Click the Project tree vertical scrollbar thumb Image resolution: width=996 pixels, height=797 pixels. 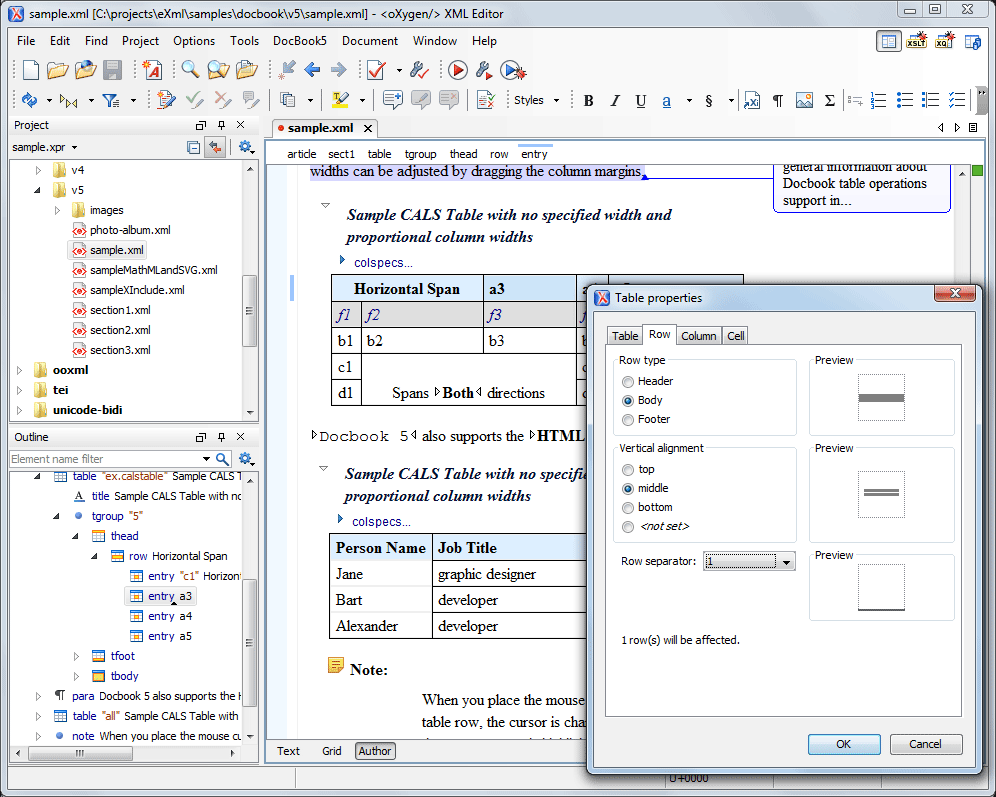[250, 311]
